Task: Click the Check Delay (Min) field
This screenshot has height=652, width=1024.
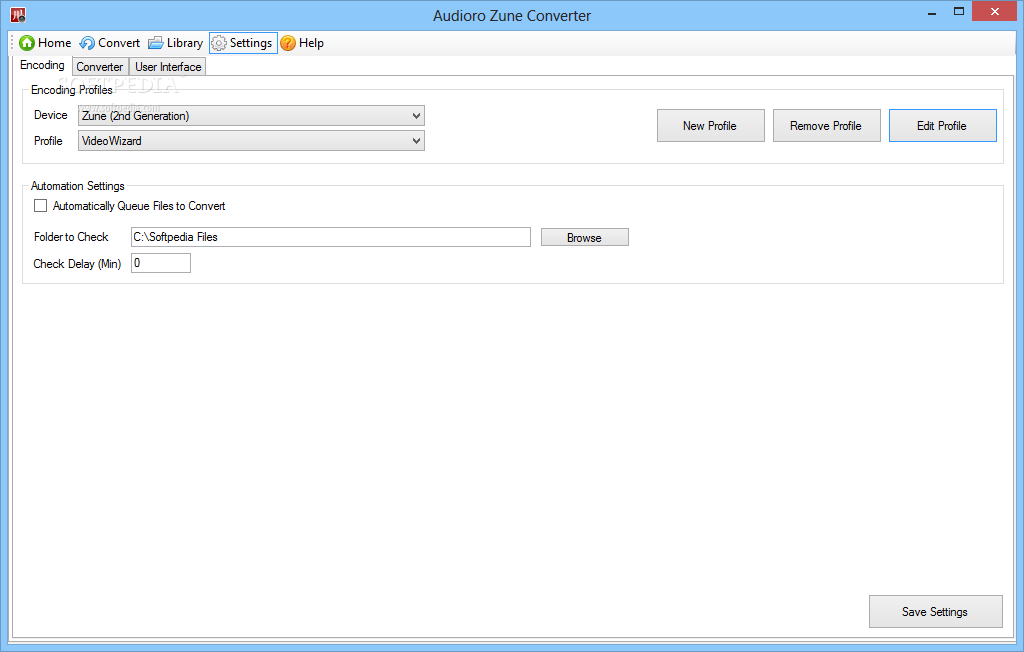Action: [161, 263]
